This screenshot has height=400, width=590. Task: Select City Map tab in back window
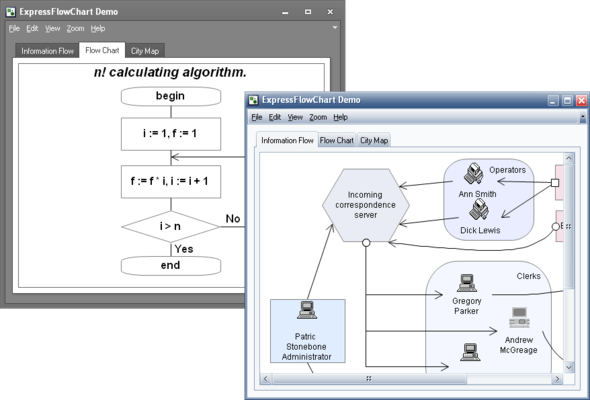coord(145,51)
